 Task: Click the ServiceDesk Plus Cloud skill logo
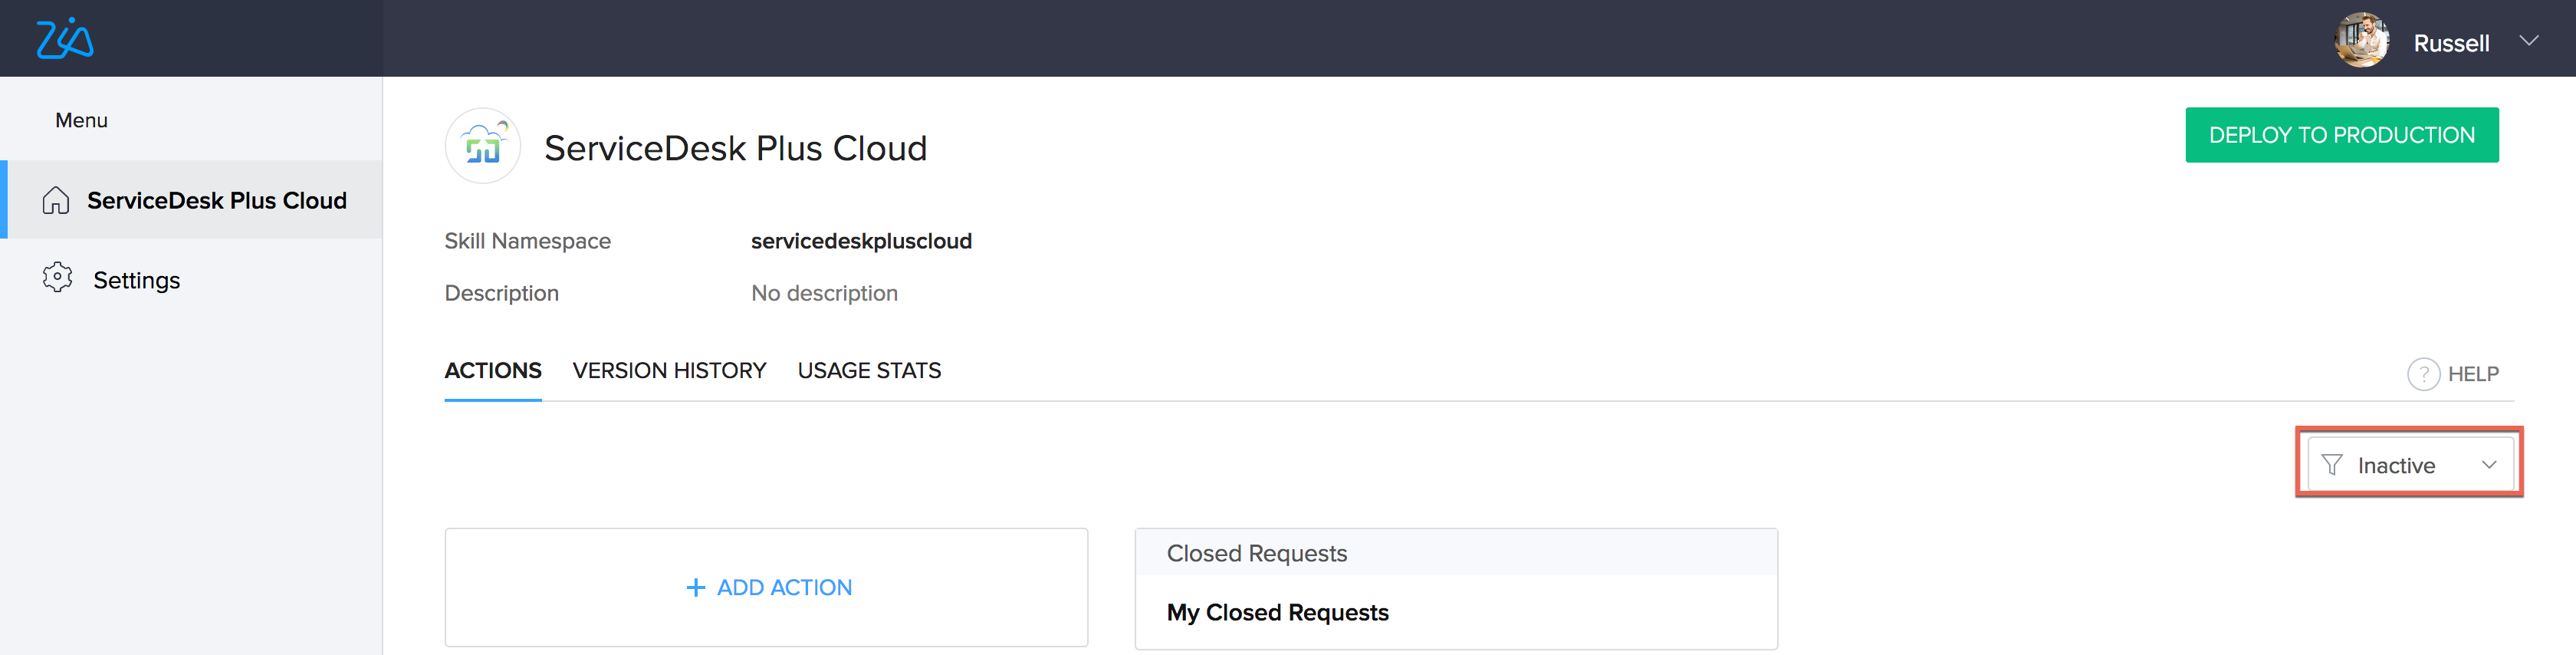[482, 146]
